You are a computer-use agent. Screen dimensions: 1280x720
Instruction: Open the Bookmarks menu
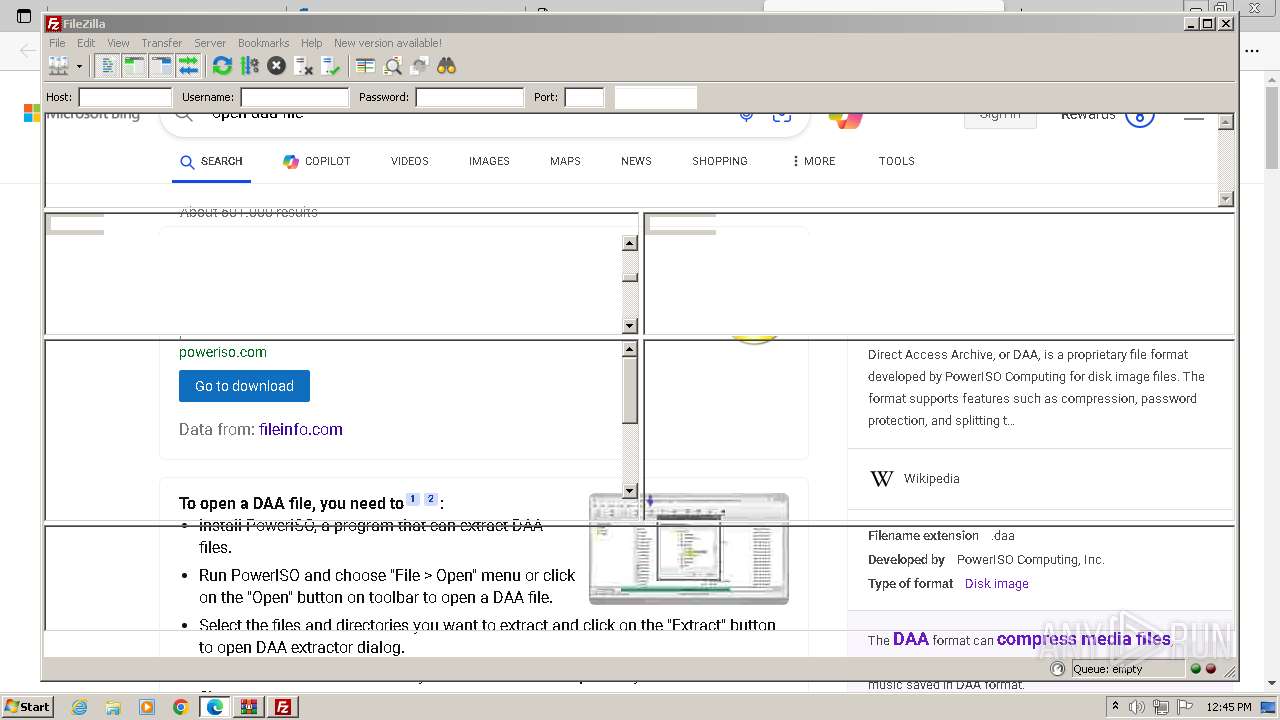(263, 43)
